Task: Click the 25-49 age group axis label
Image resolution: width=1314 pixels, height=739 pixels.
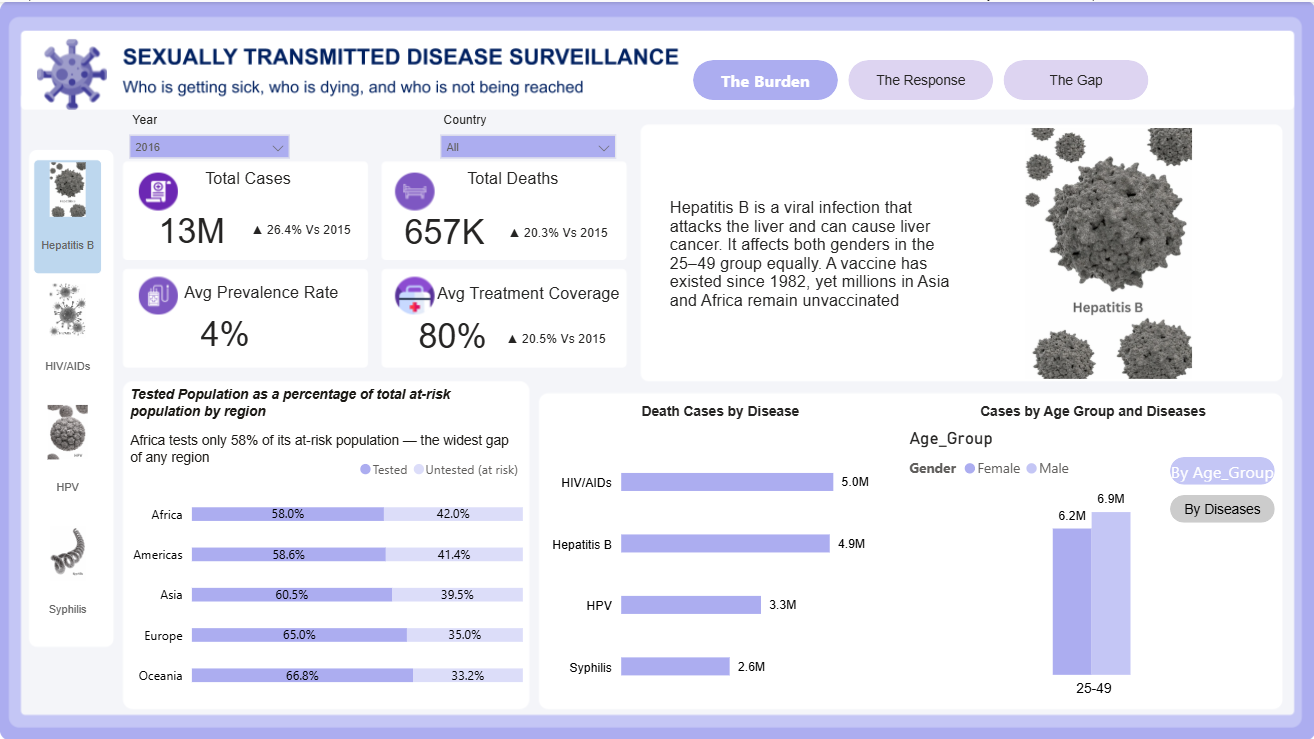Action: [x=1093, y=689]
